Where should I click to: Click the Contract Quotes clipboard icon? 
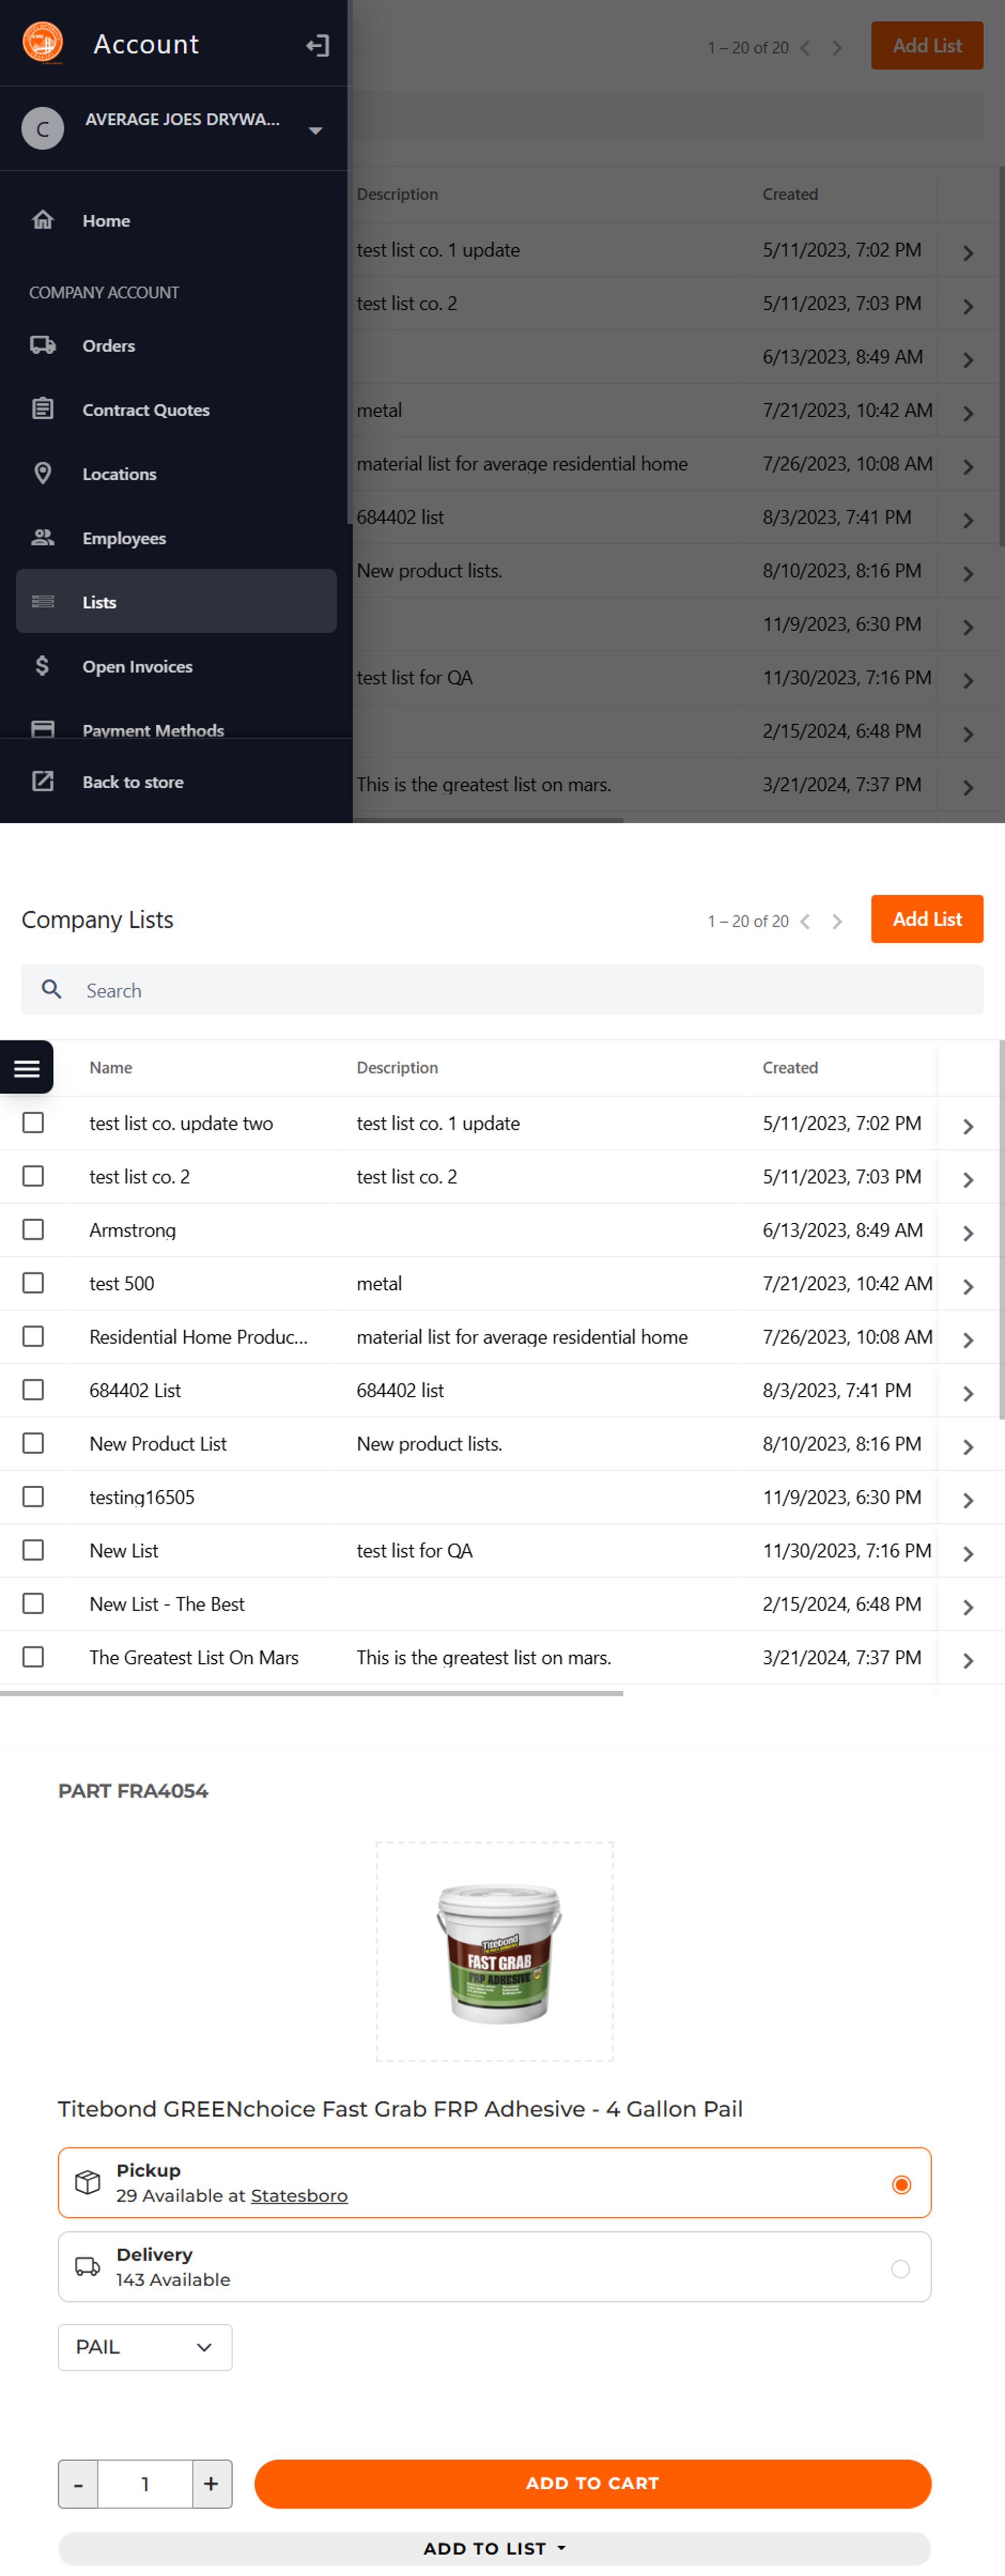[43, 408]
